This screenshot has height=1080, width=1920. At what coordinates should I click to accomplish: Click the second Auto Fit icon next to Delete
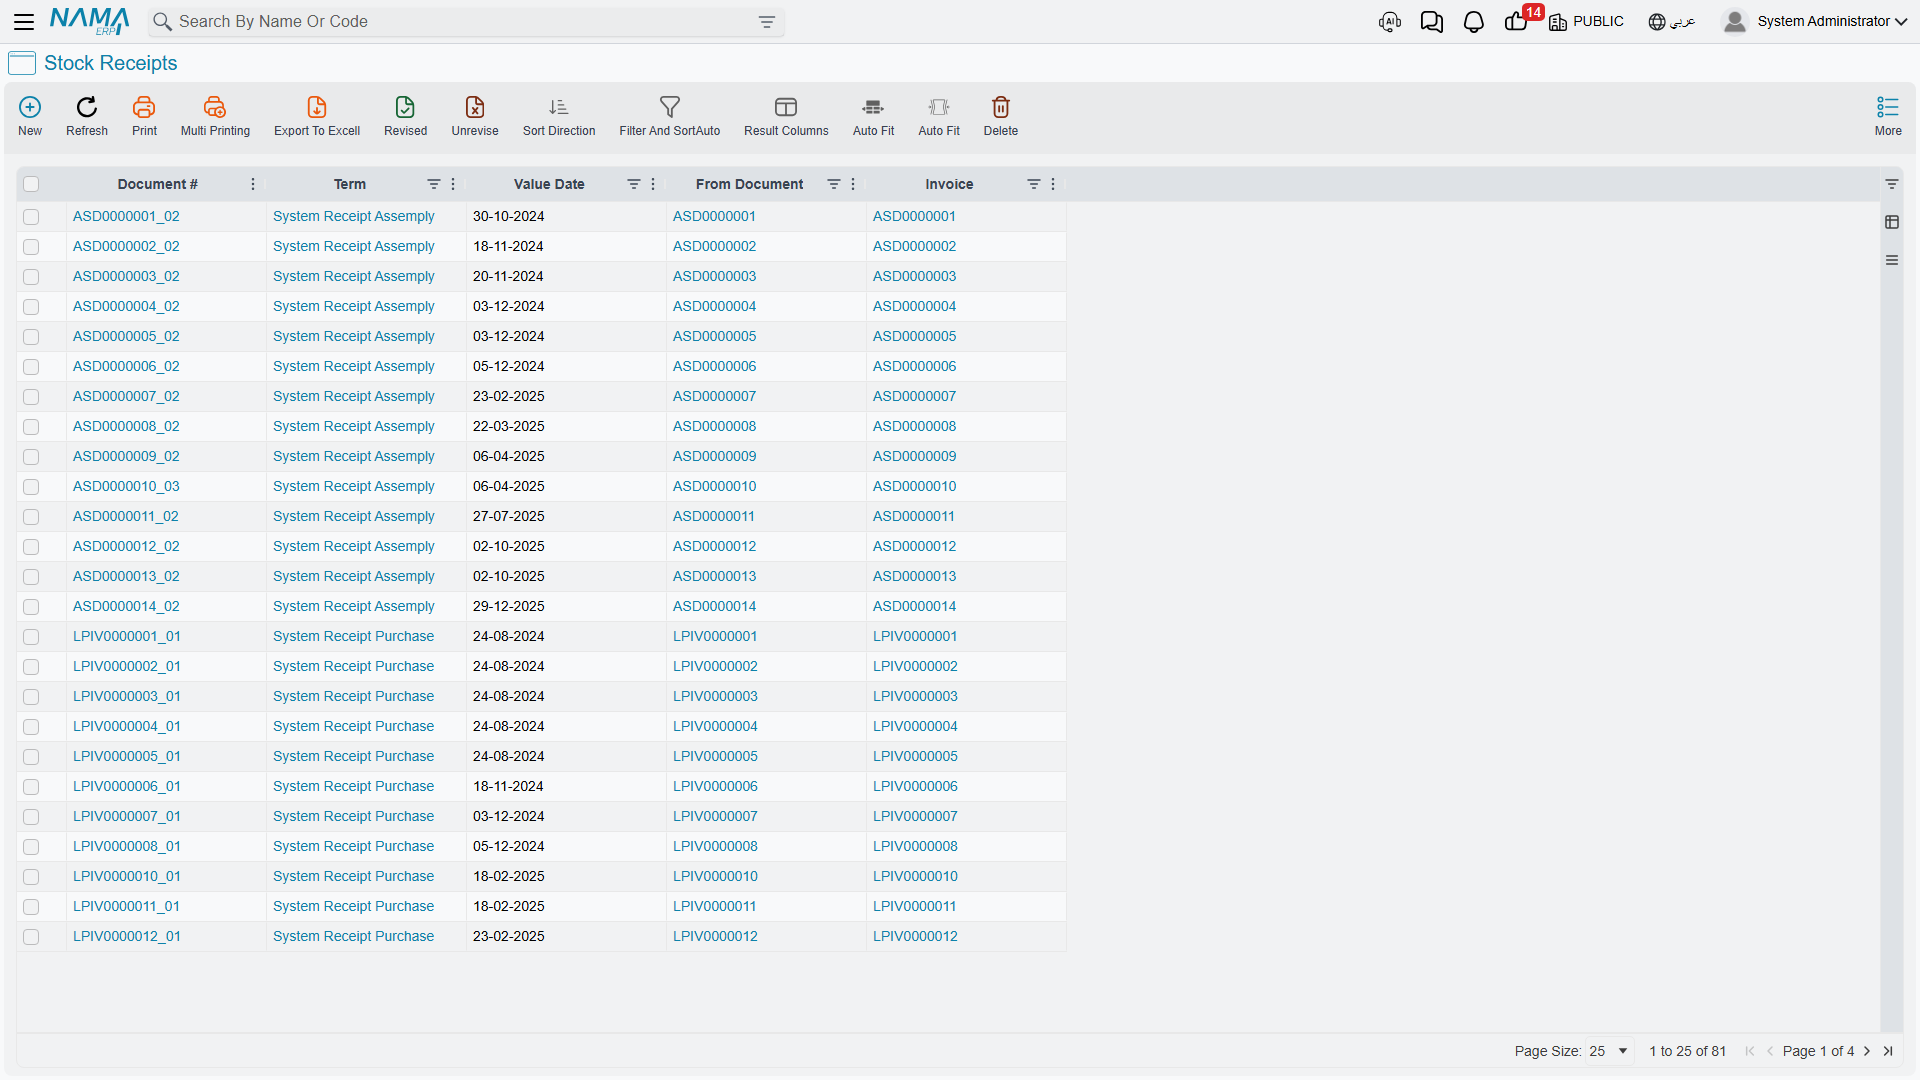(x=939, y=107)
